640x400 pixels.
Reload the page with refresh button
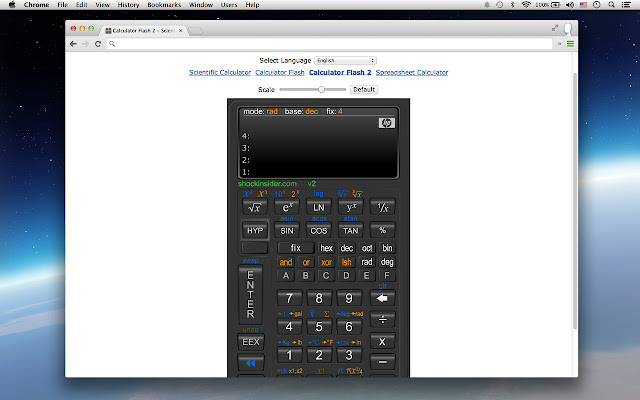point(98,44)
